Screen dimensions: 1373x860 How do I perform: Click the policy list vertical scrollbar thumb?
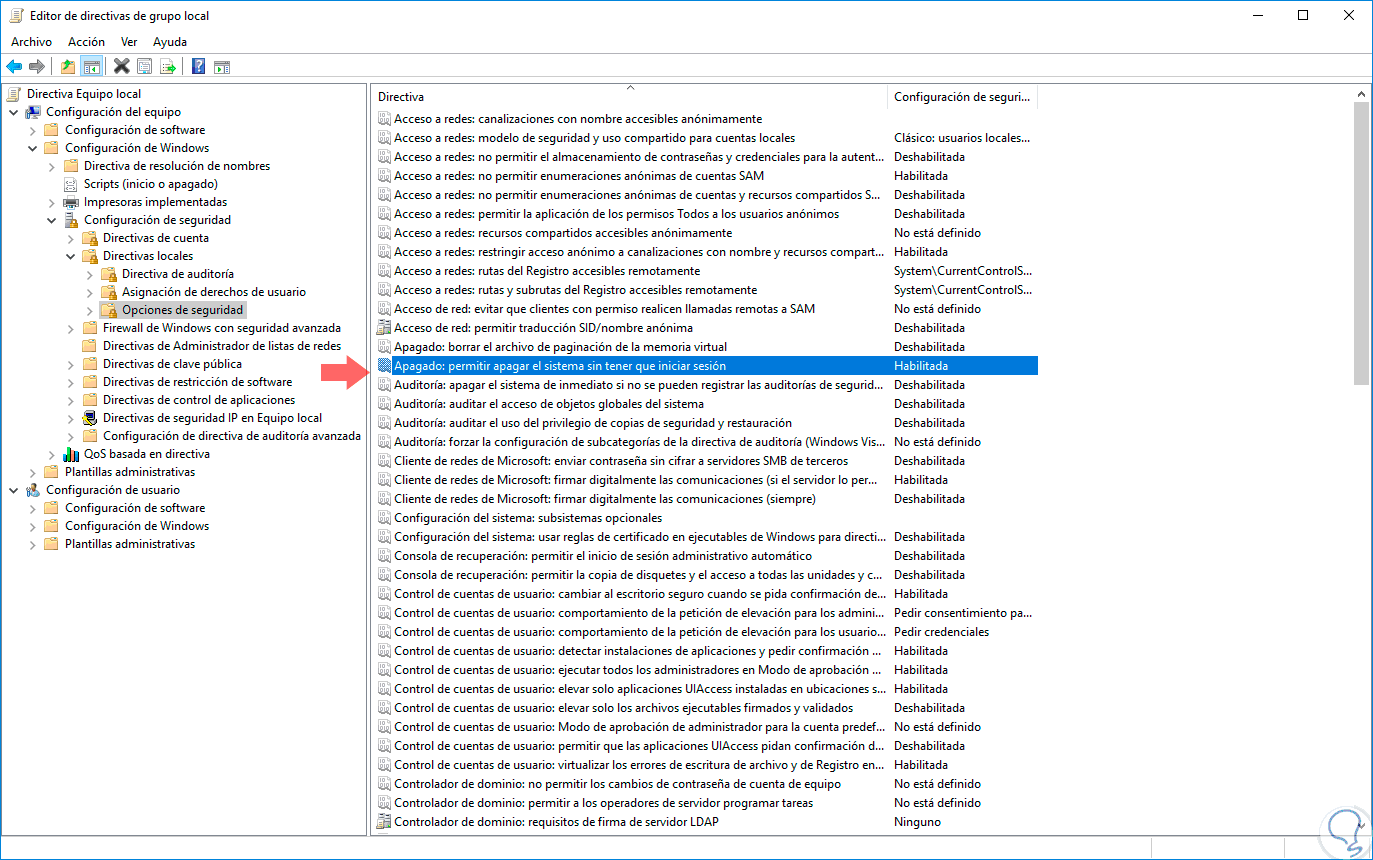tap(1362, 242)
